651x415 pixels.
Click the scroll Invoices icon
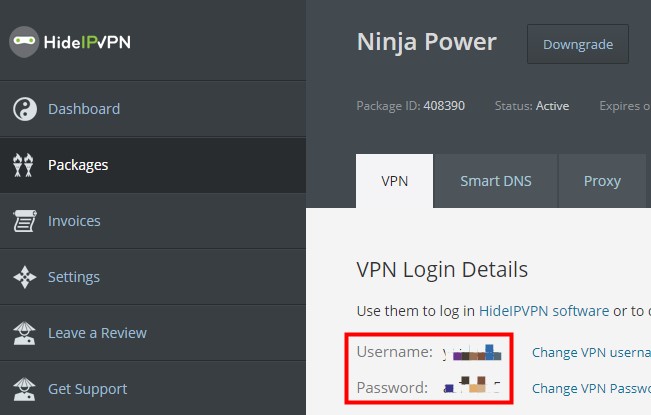[x=24, y=221]
